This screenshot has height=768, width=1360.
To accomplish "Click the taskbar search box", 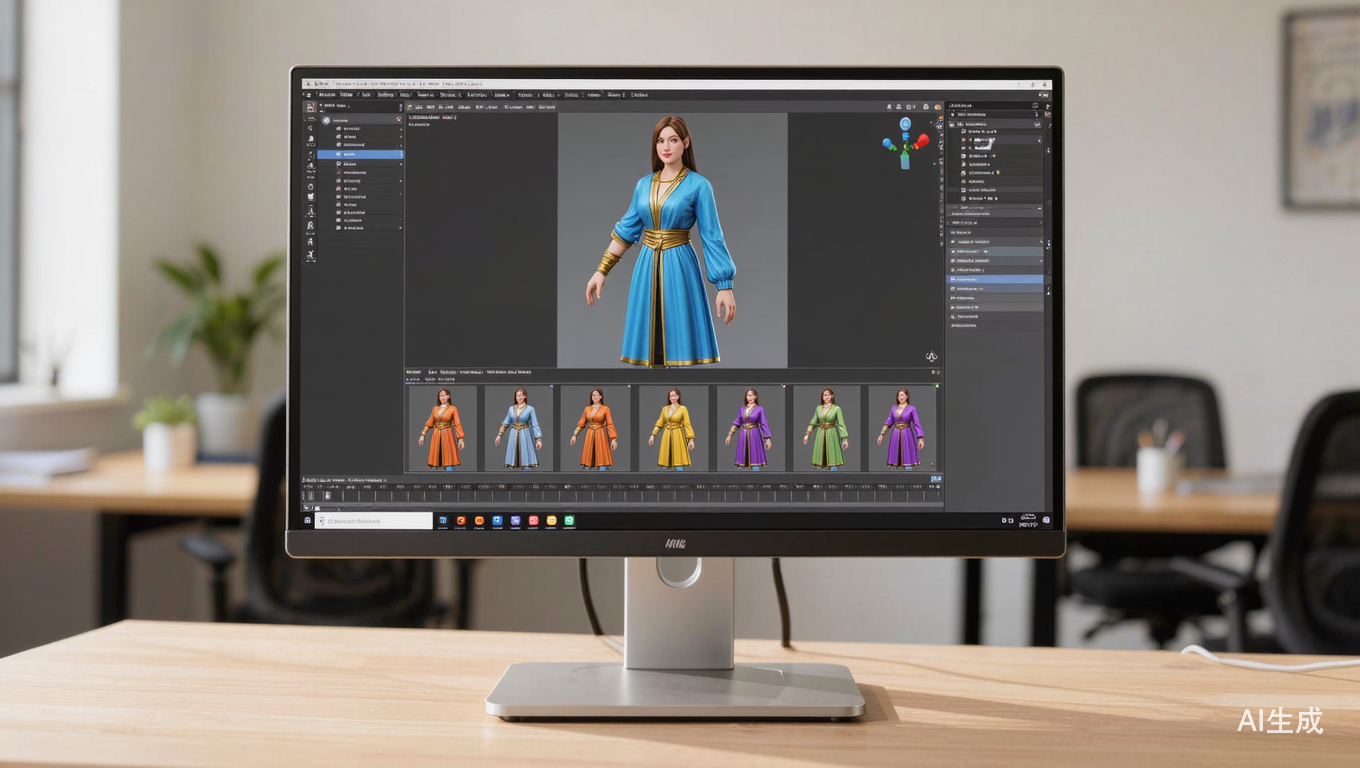I will click(x=375, y=521).
